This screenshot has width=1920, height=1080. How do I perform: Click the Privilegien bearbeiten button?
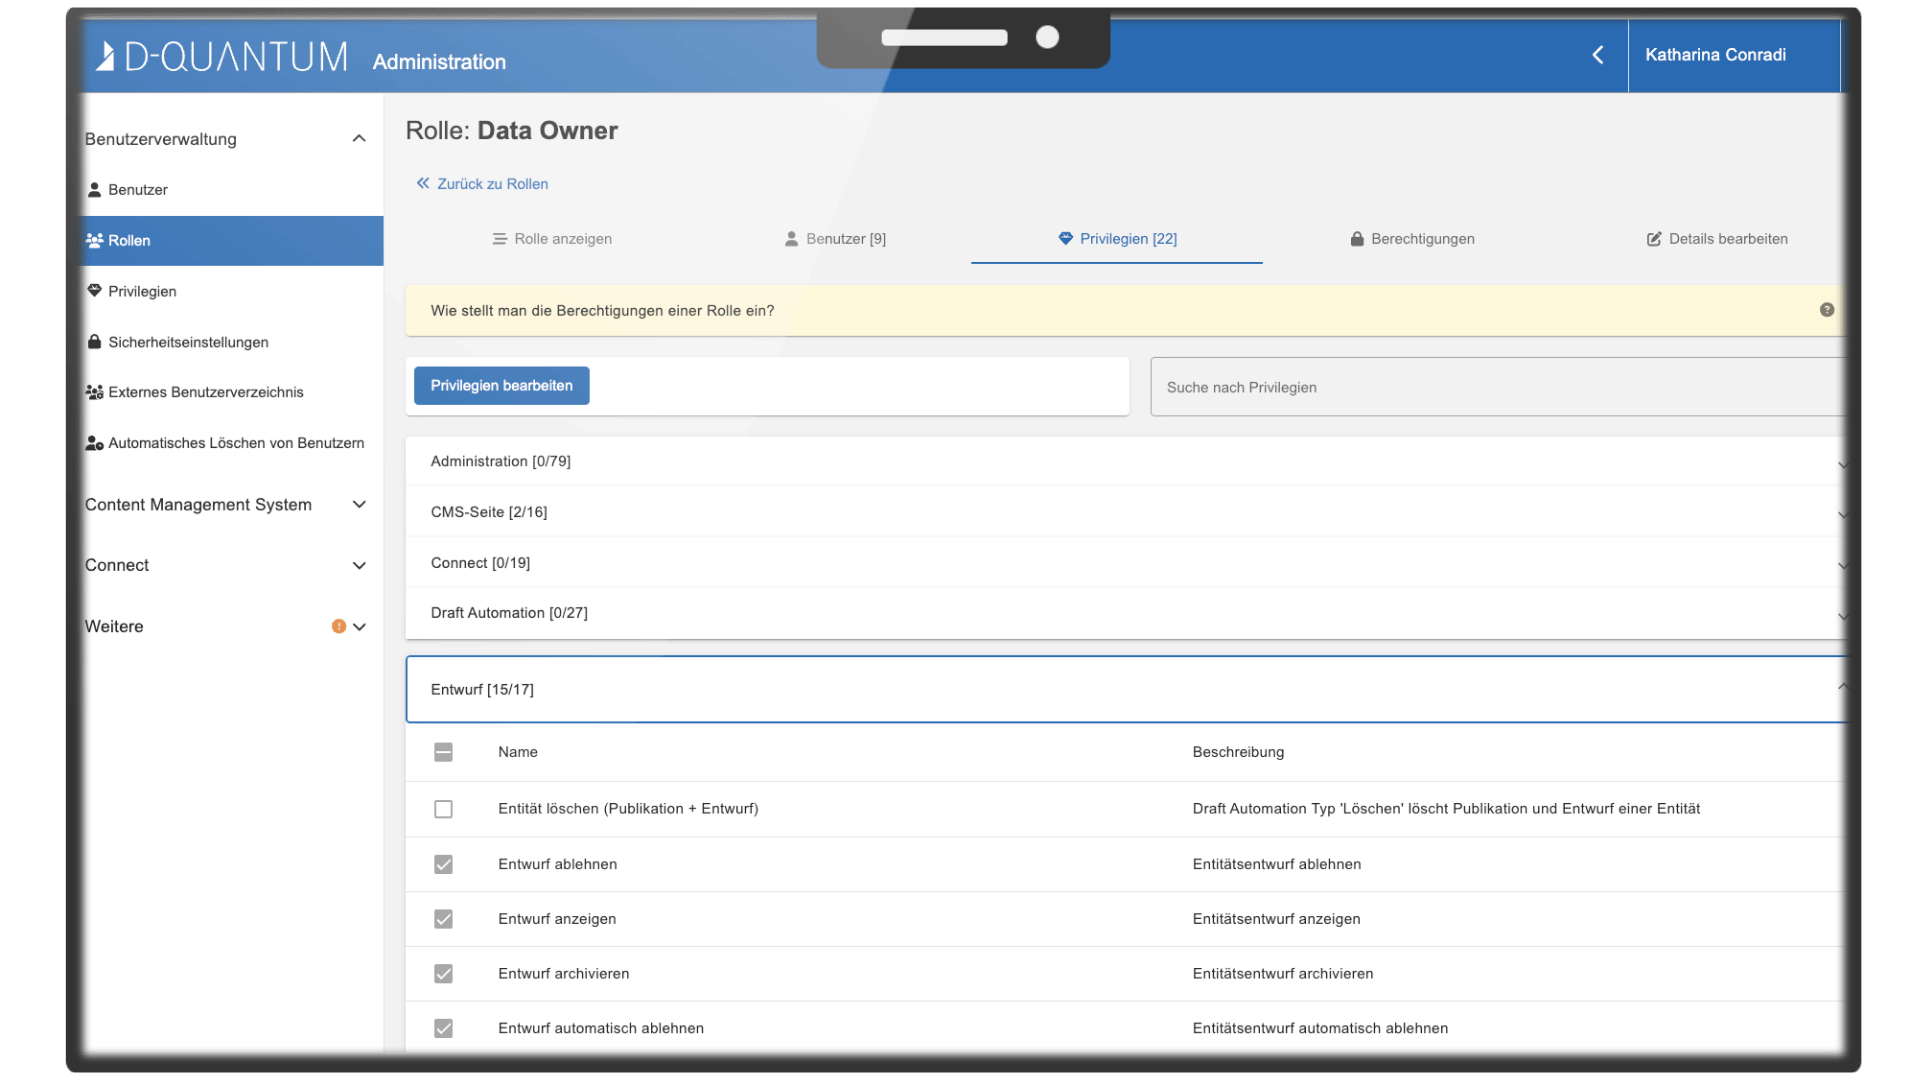[501, 386]
